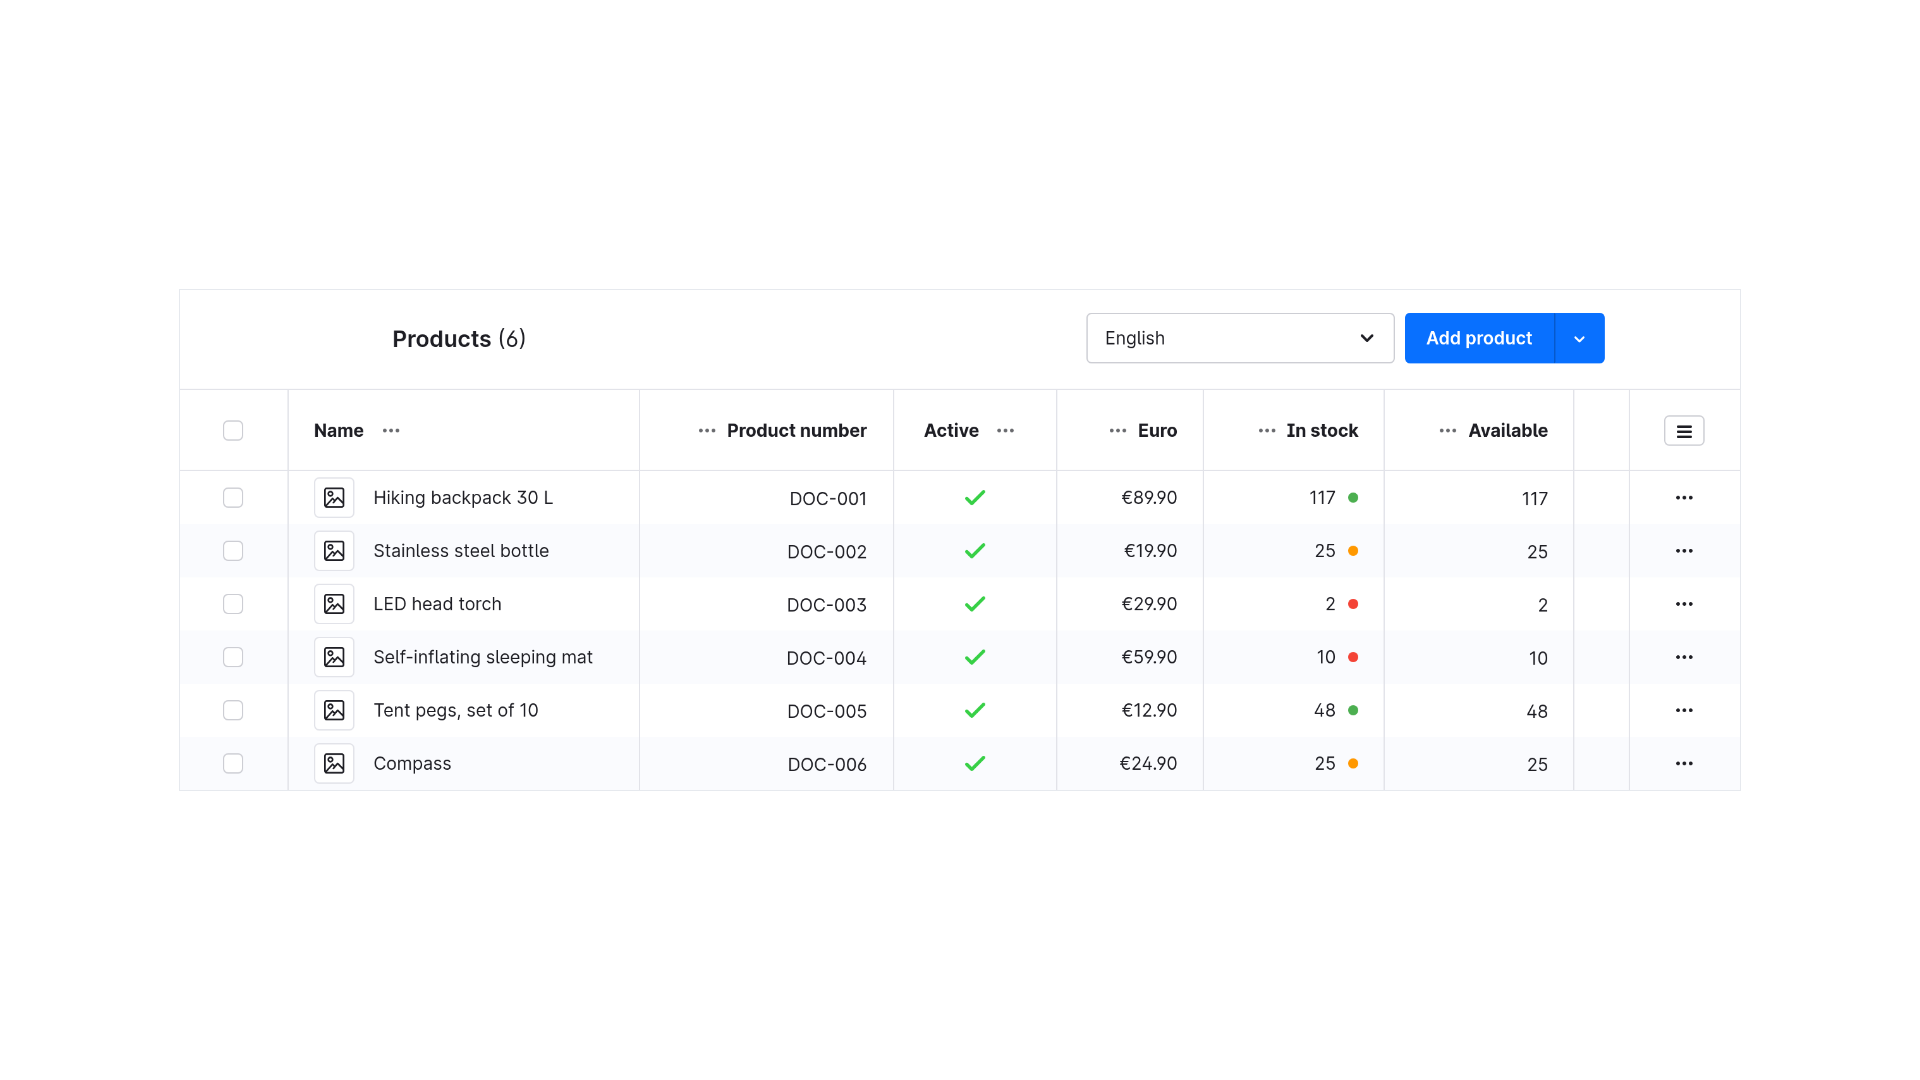Open row actions for Stainless steel bottle
1920x1080 pixels.
(x=1684, y=551)
